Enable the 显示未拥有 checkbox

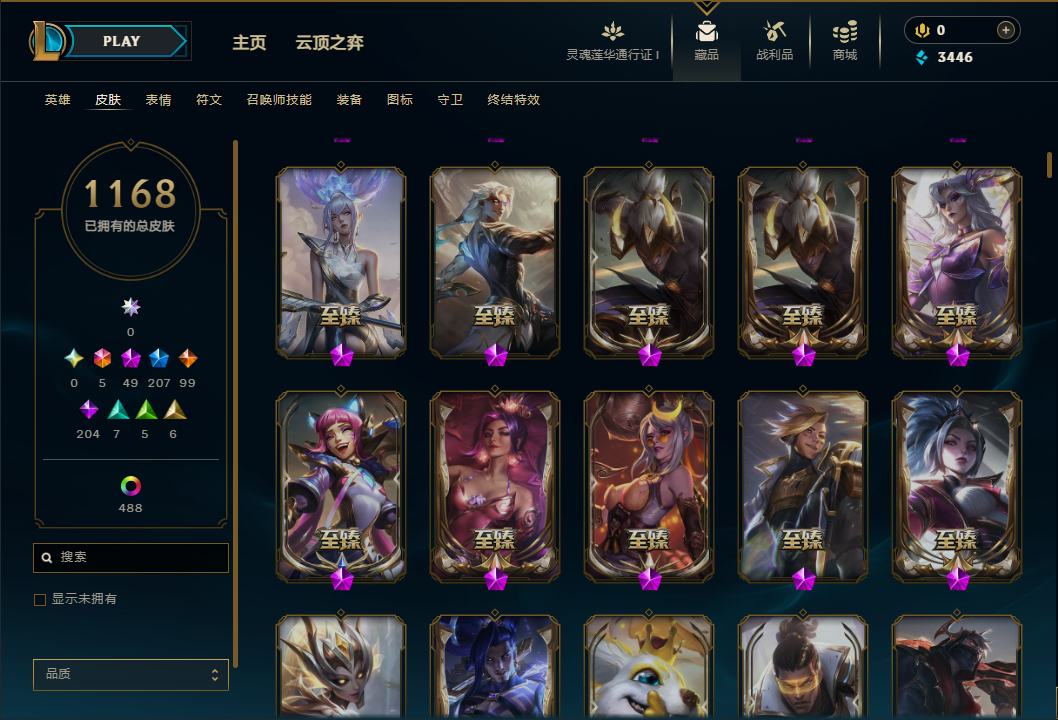[x=40, y=599]
